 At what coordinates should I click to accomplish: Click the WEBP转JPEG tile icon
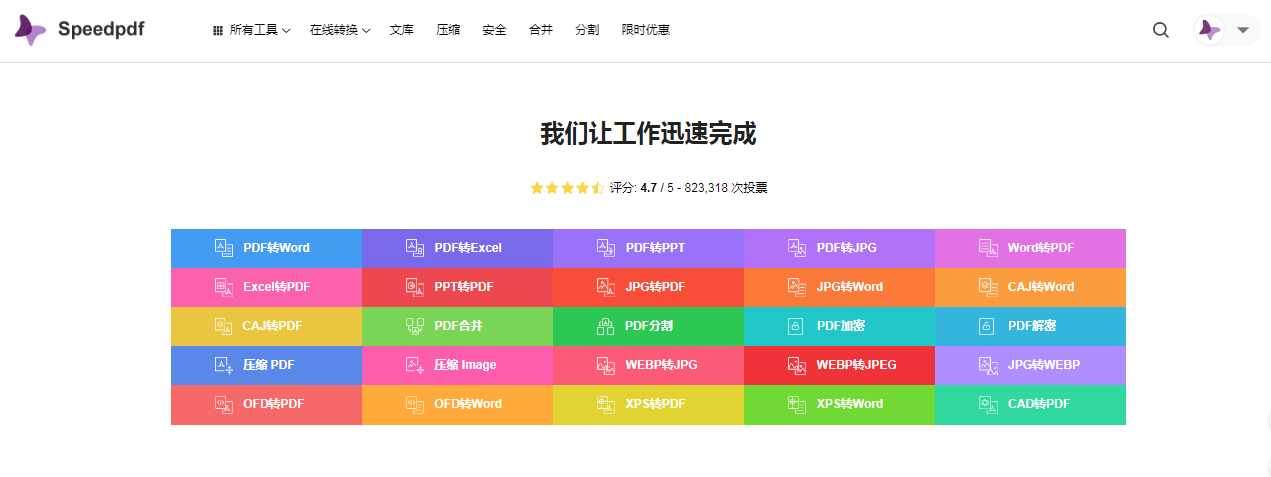[x=797, y=365]
